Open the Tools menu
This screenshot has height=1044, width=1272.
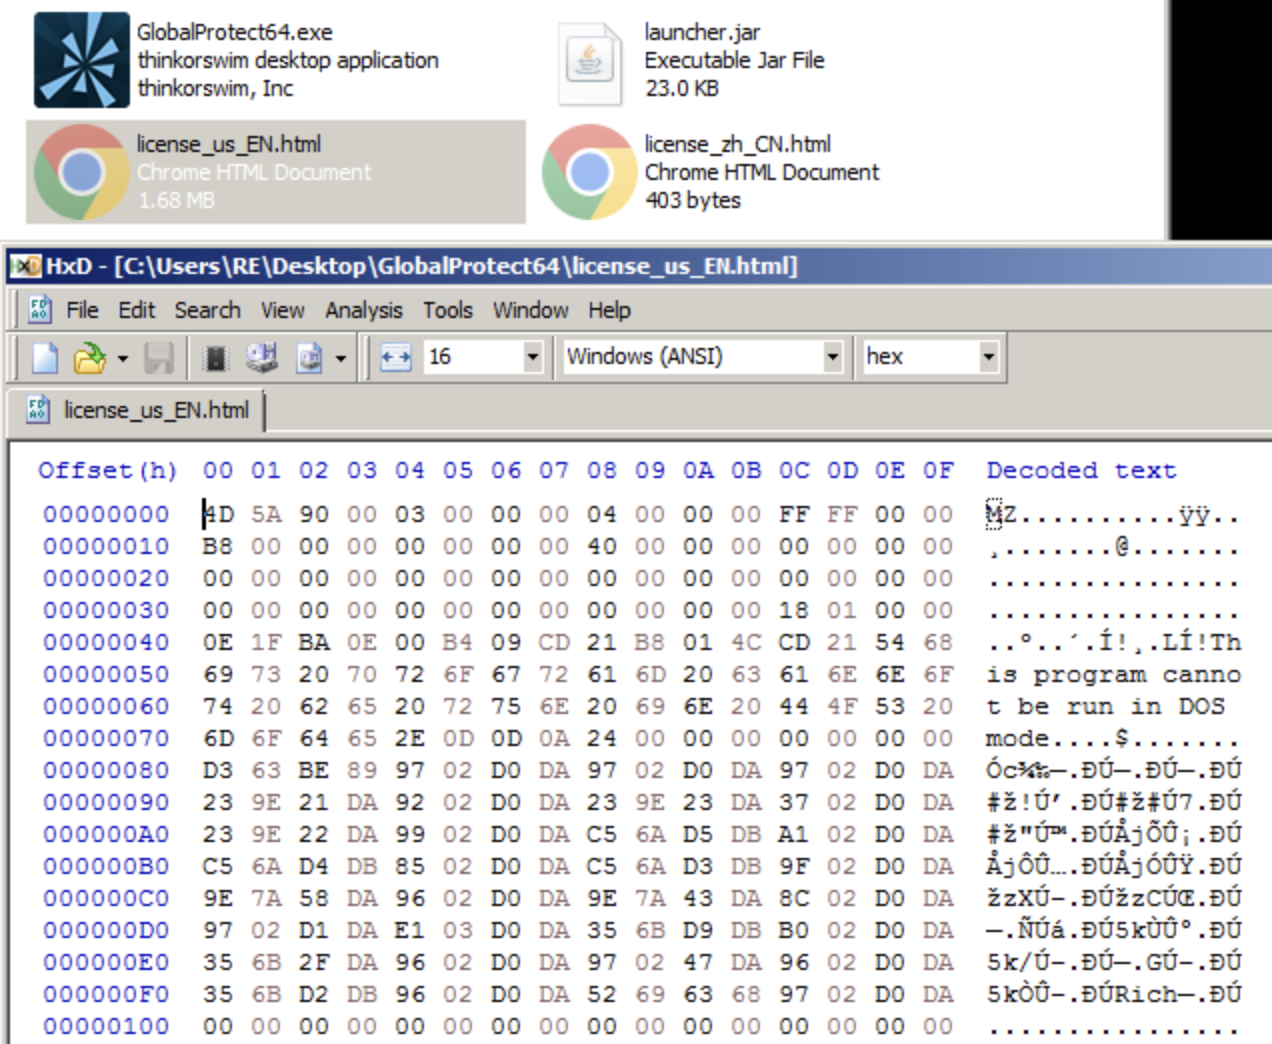tap(447, 310)
